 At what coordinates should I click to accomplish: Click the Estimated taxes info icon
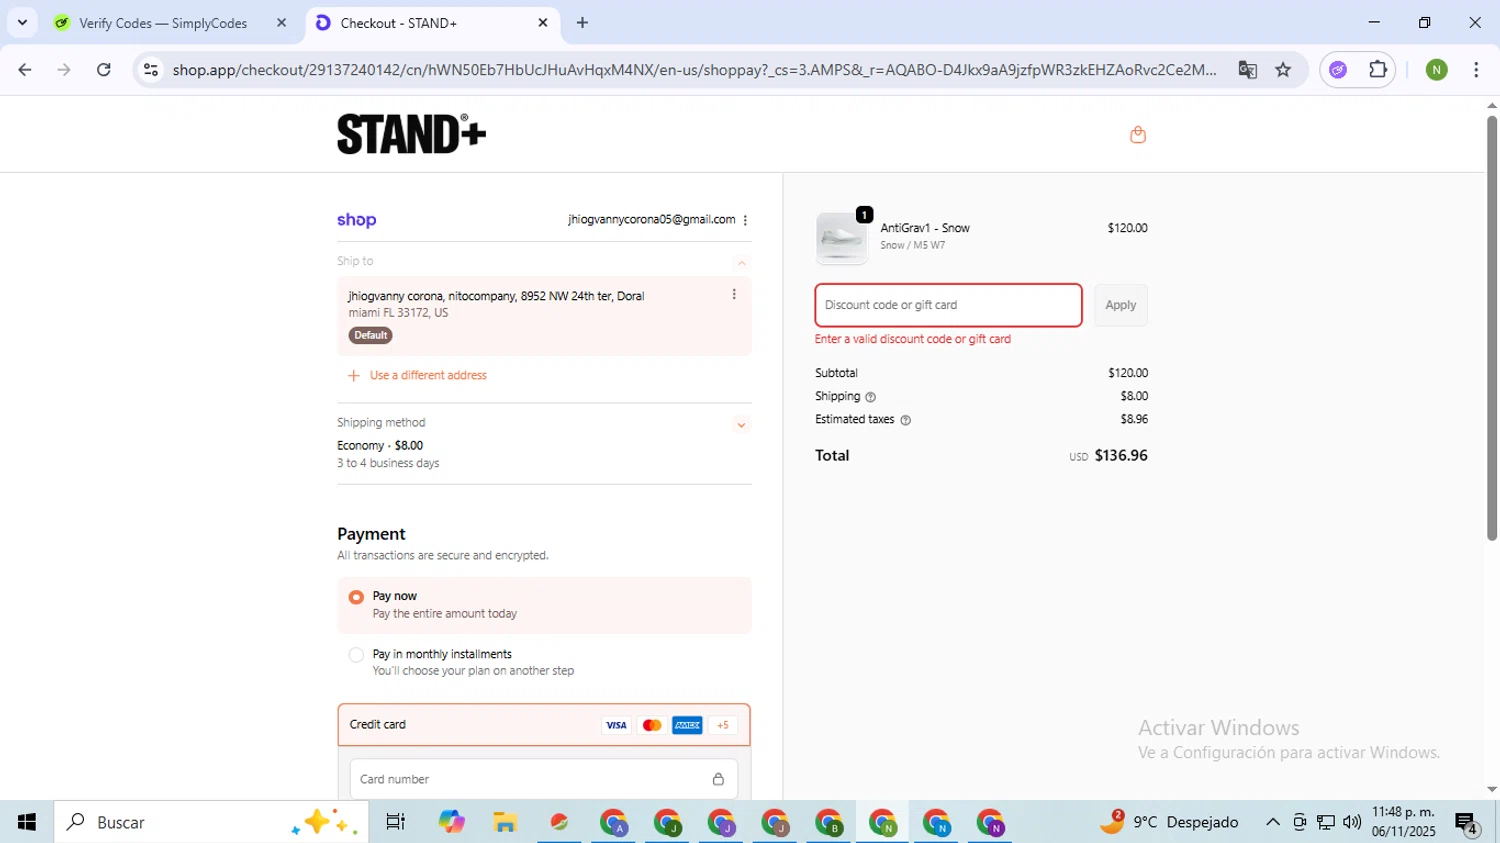coord(905,420)
